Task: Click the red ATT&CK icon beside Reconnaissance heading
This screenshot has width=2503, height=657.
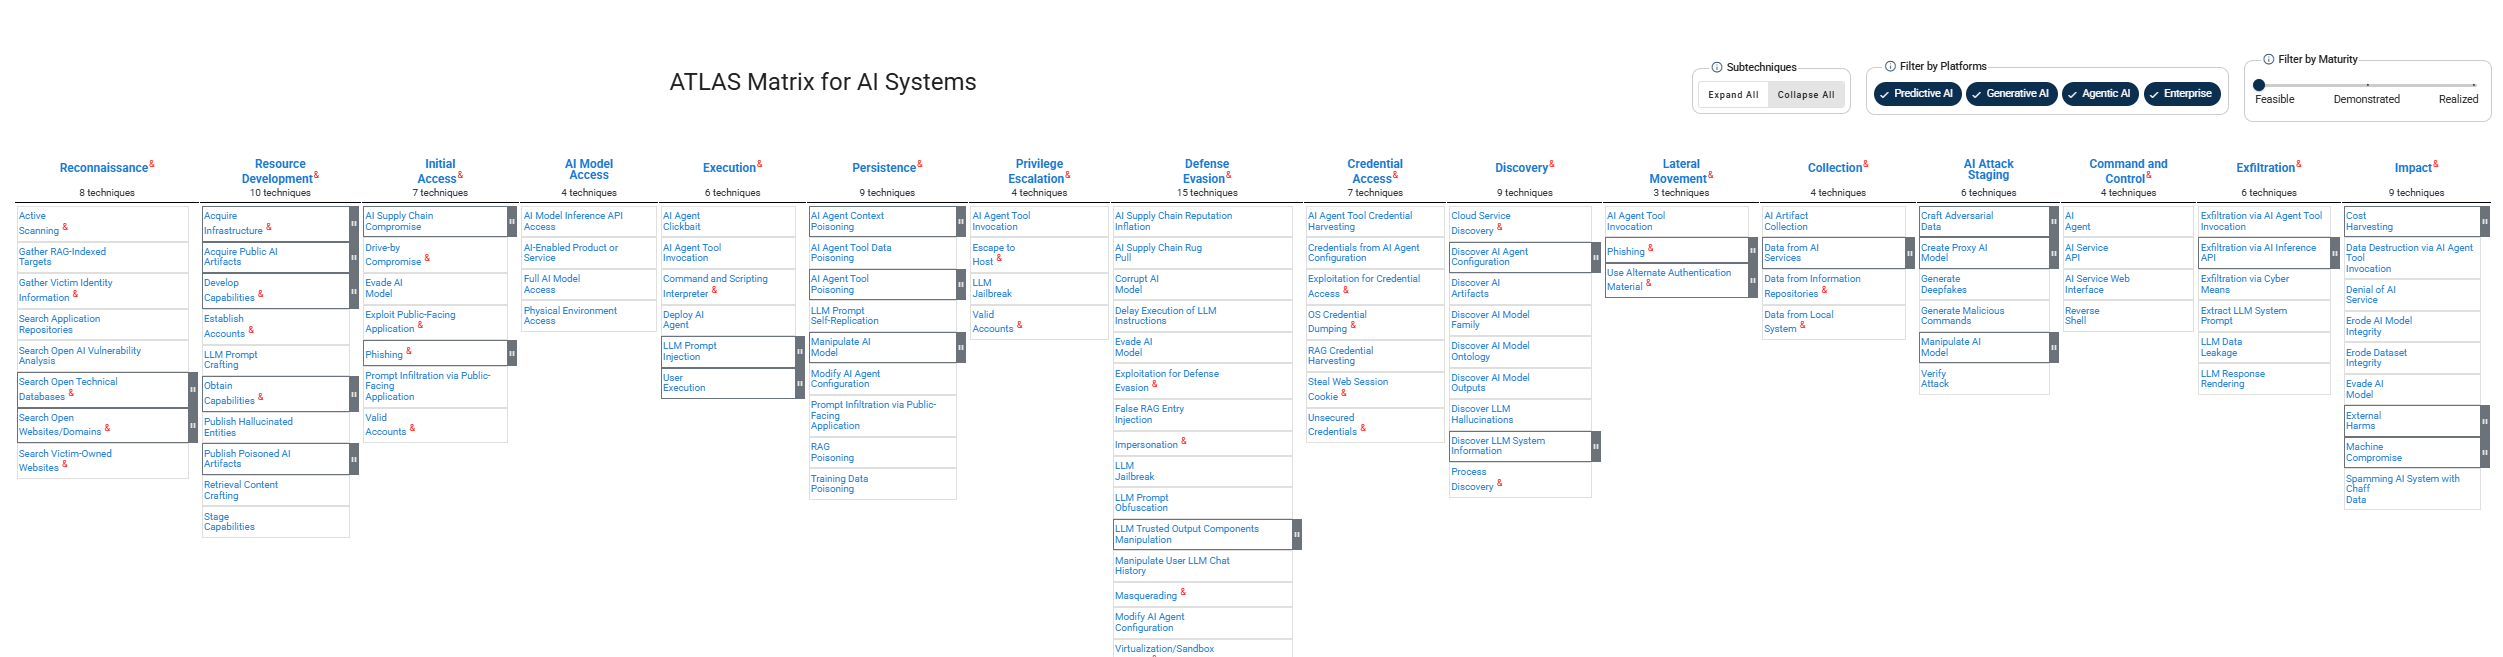Action: click(x=152, y=164)
